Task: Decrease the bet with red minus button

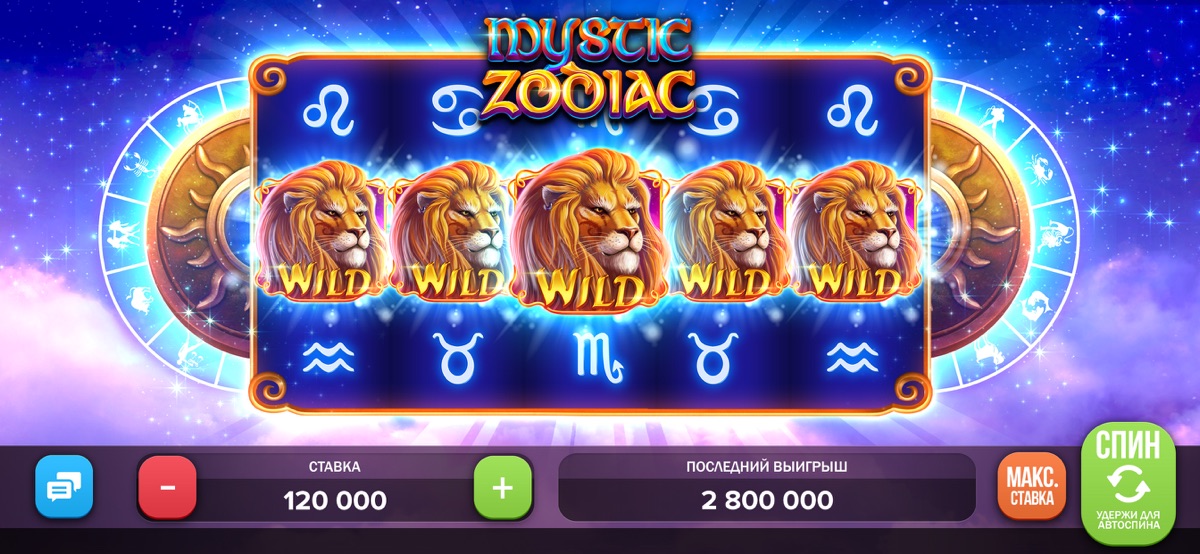Action: [167, 488]
